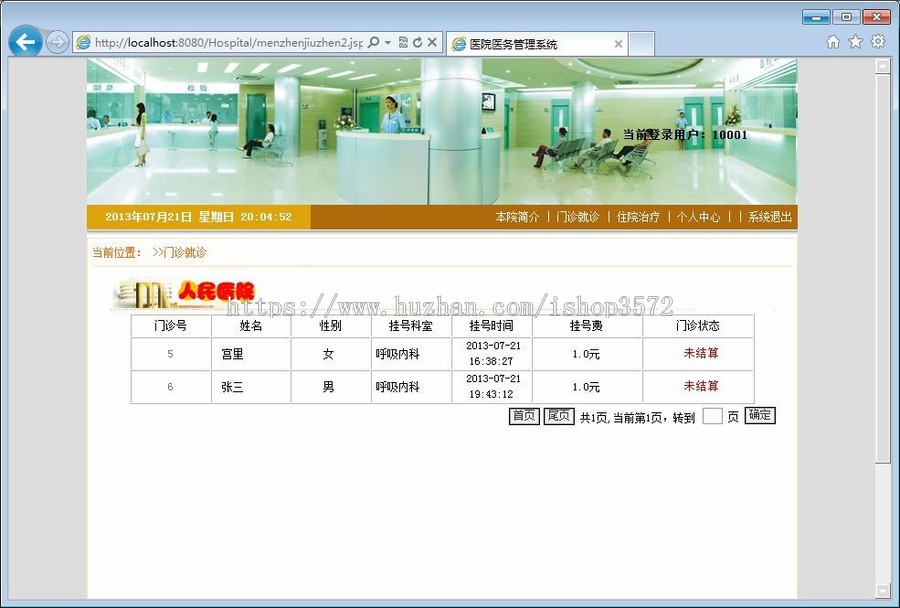Image resolution: width=900 pixels, height=608 pixels.
Task: Open the 住院治疗 navigation item
Action: [638, 217]
